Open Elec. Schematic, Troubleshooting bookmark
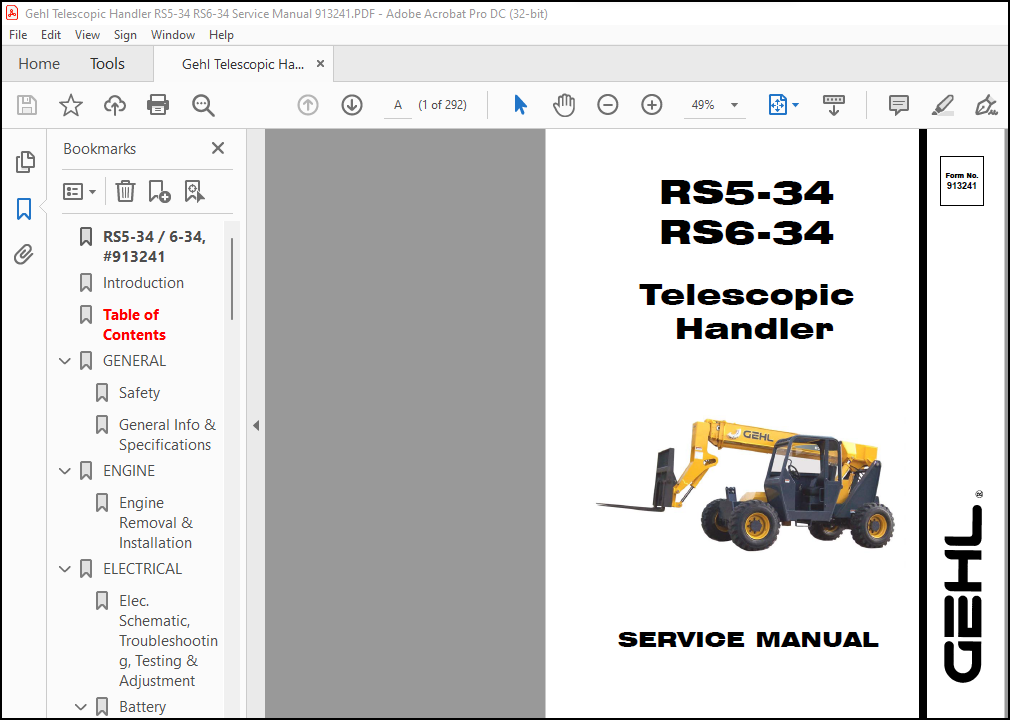This screenshot has height=720, width=1010. pyautogui.click(x=168, y=641)
